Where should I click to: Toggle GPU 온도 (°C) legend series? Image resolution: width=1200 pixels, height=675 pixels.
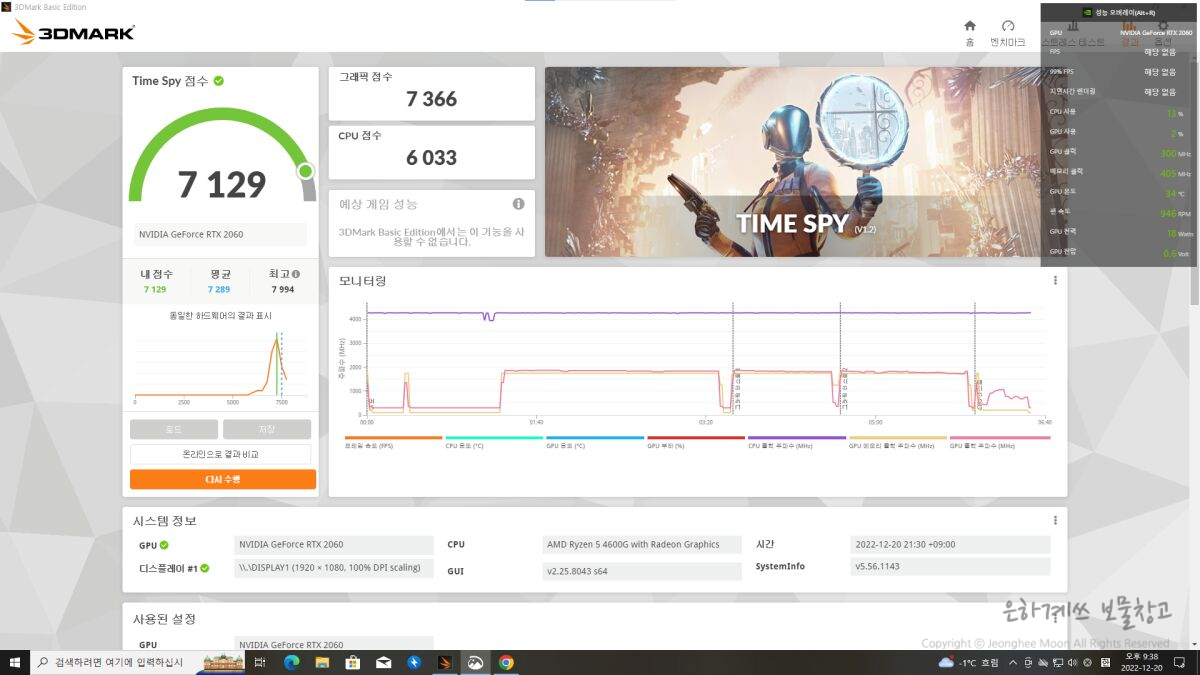595,442
